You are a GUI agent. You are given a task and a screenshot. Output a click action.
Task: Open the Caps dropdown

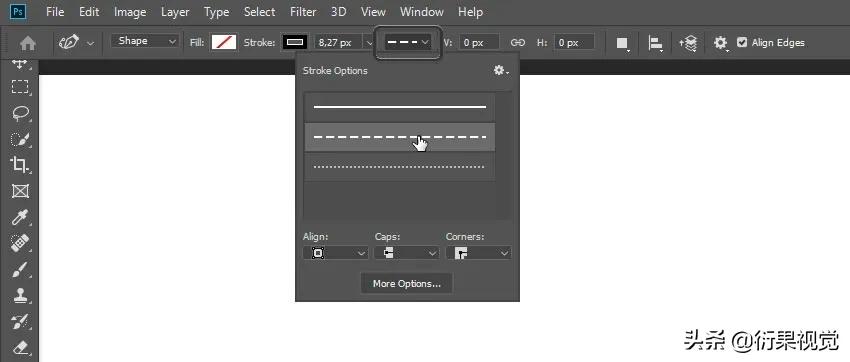(x=407, y=253)
